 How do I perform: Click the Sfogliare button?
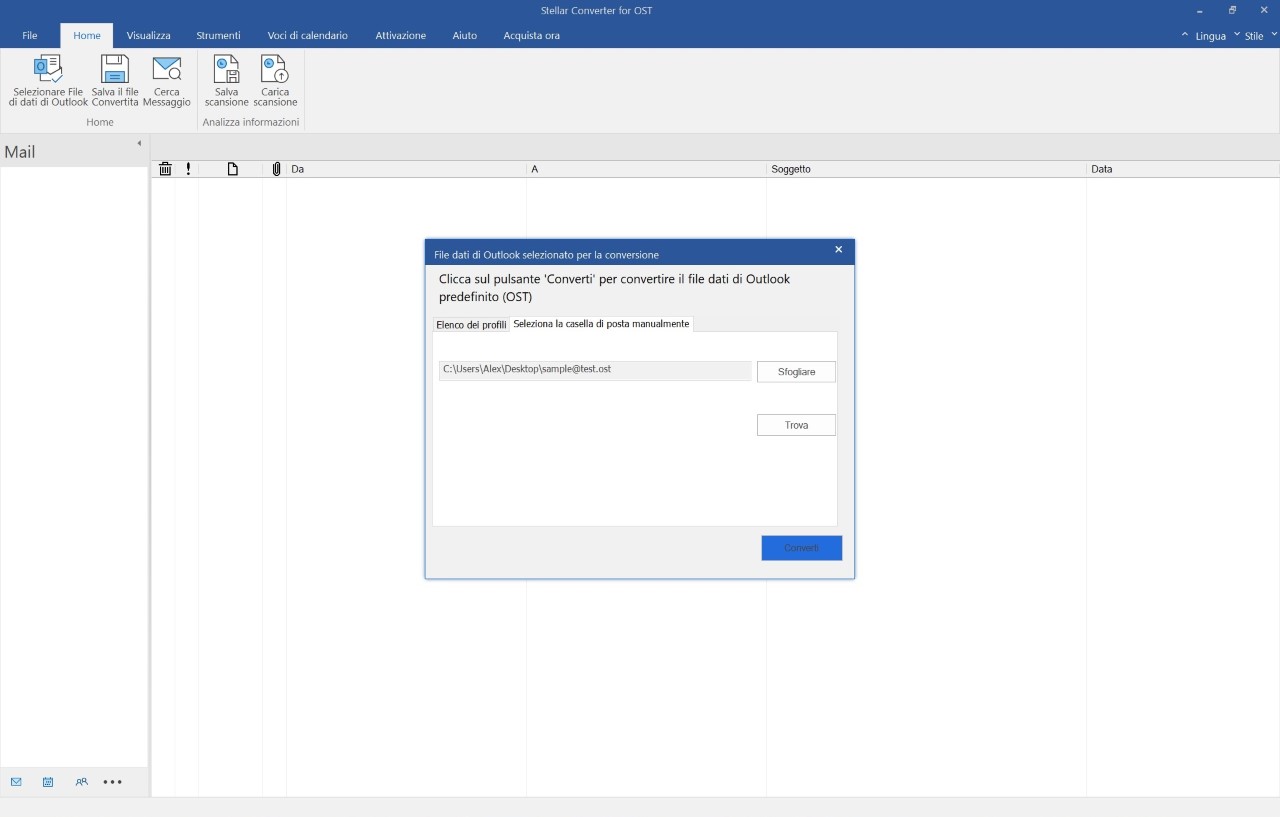coord(796,372)
